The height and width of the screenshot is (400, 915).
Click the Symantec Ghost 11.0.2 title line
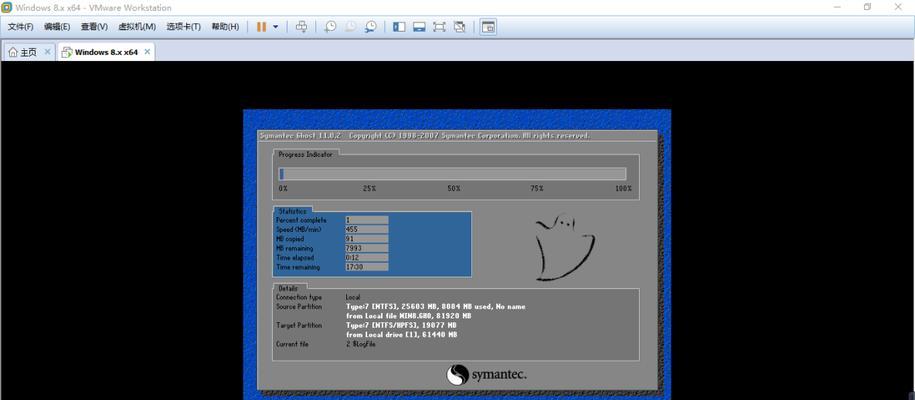425,135
